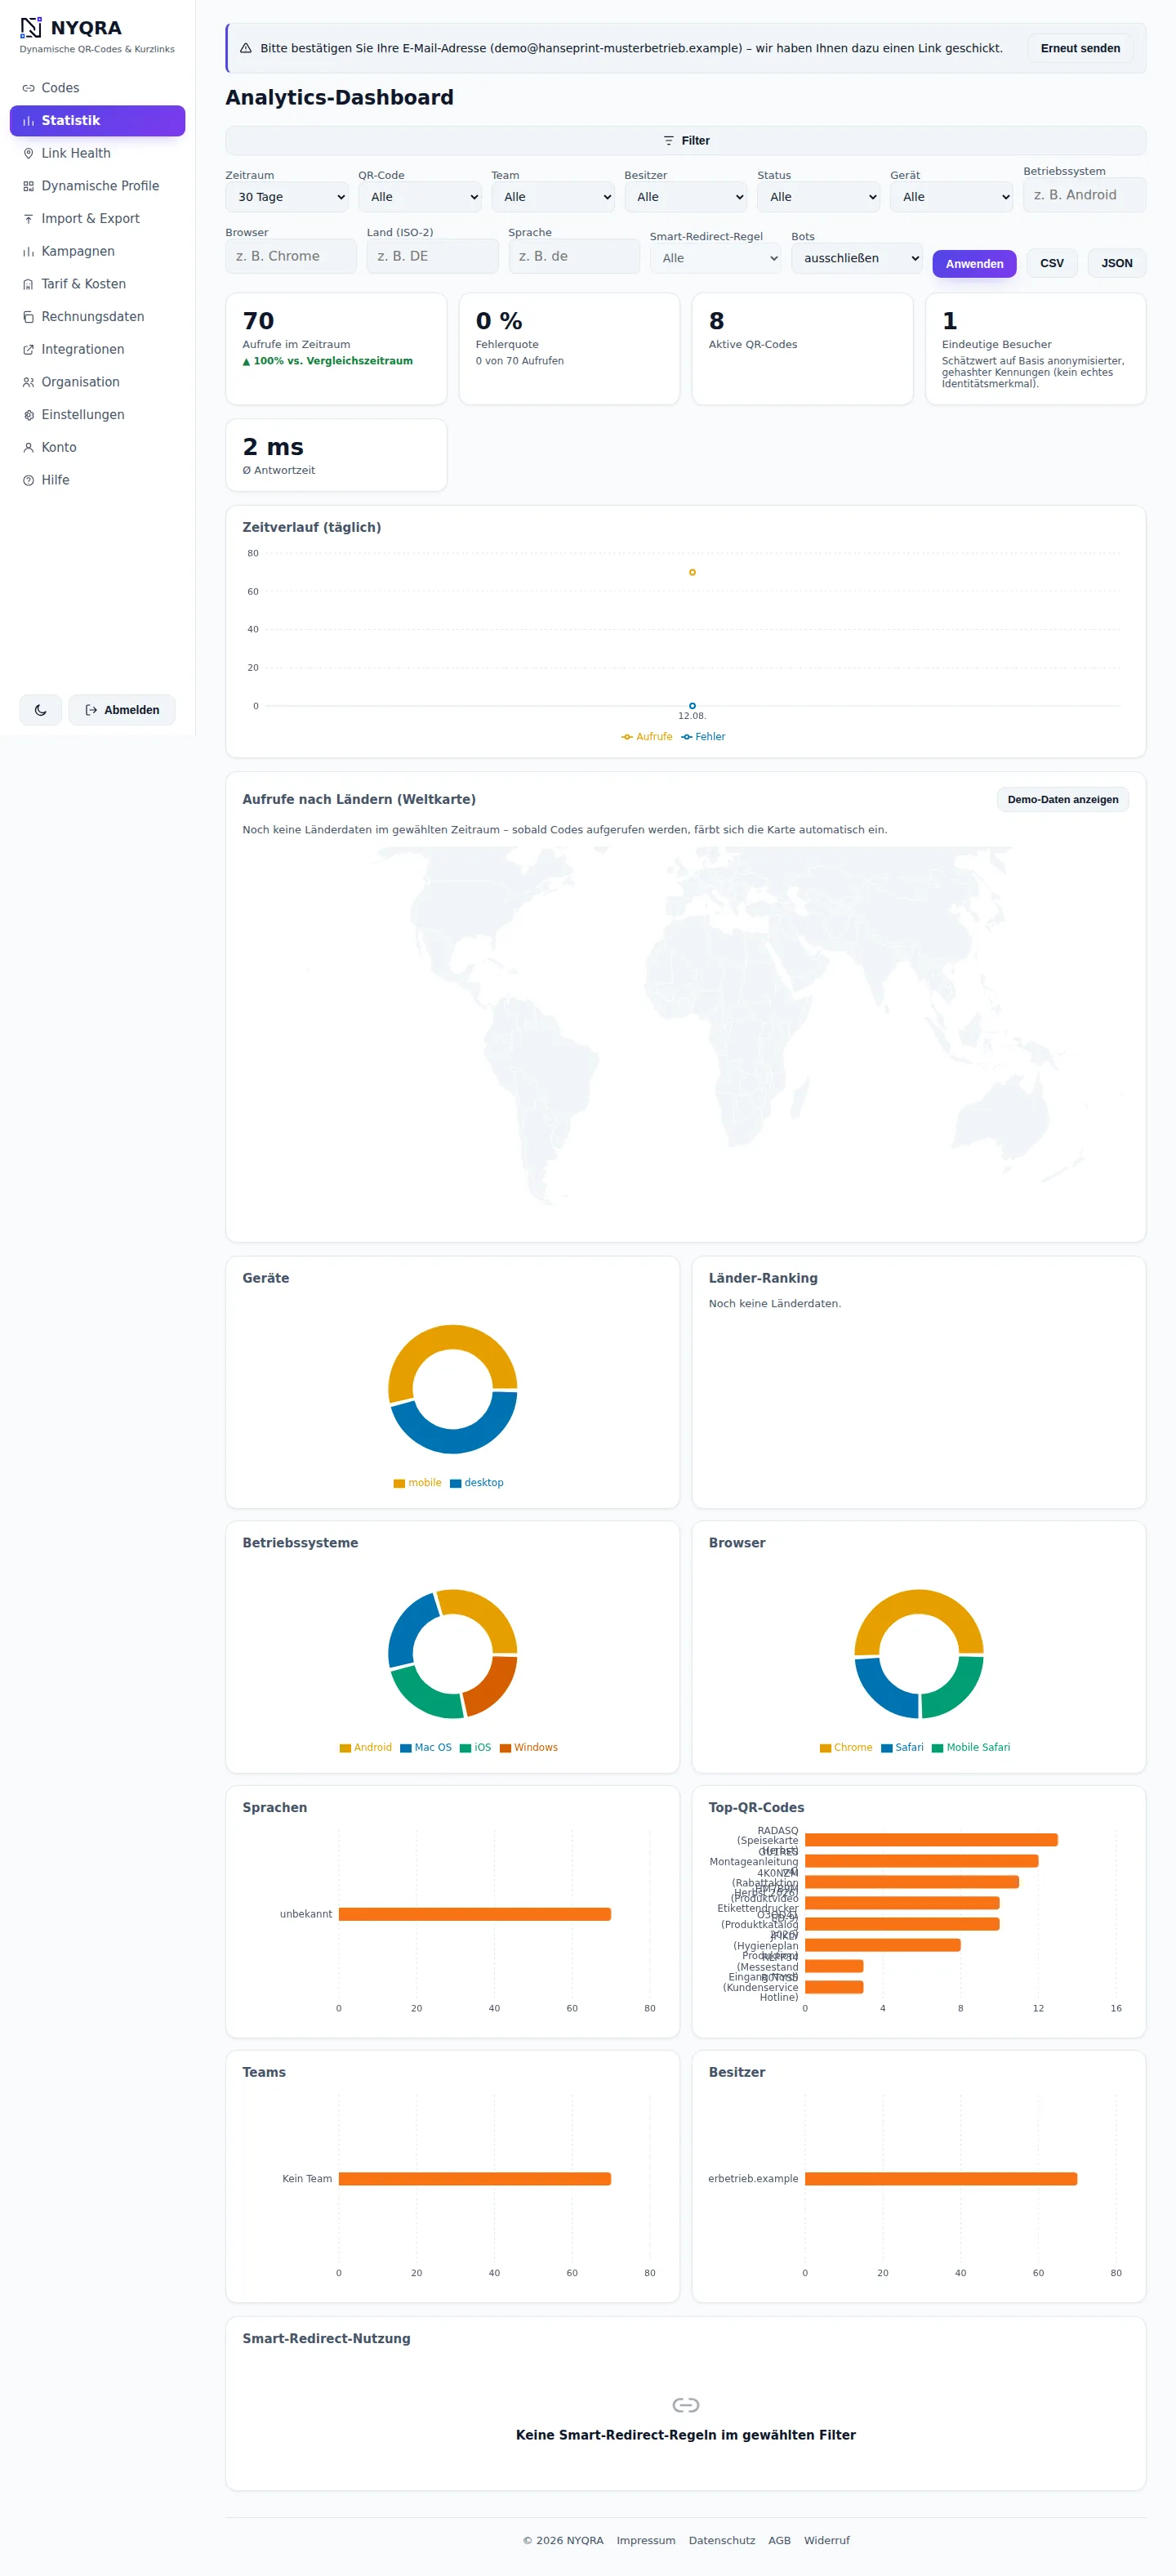Viewport: 1176px width, 2576px height.
Task: Click the Aufrufe data point on 12.08.
Action: click(692, 573)
